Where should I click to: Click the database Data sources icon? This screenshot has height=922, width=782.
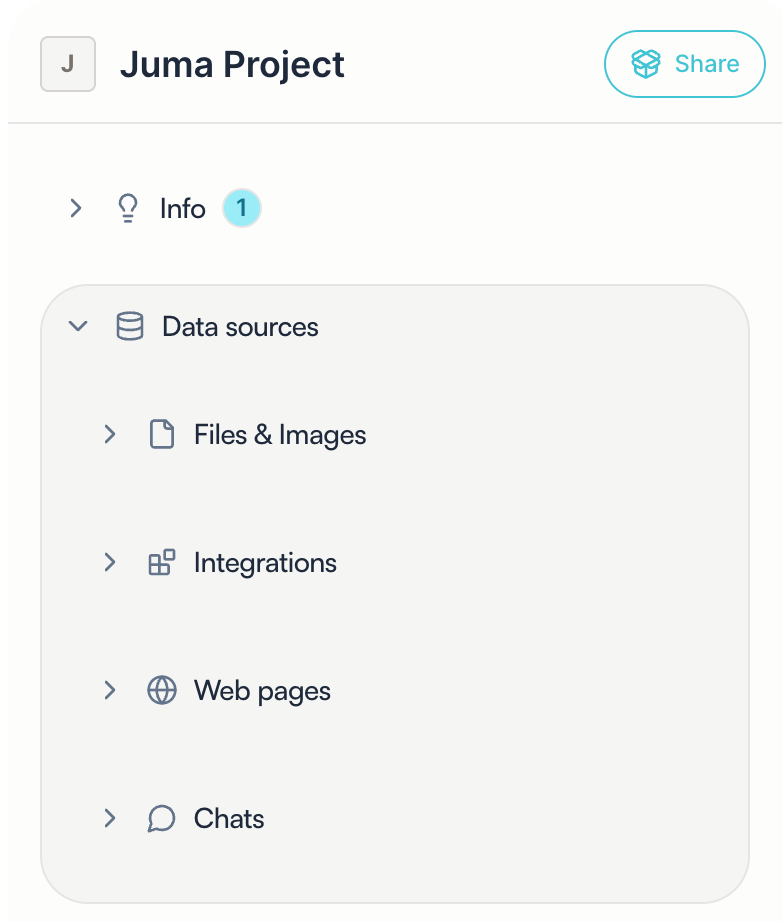click(x=130, y=327)
